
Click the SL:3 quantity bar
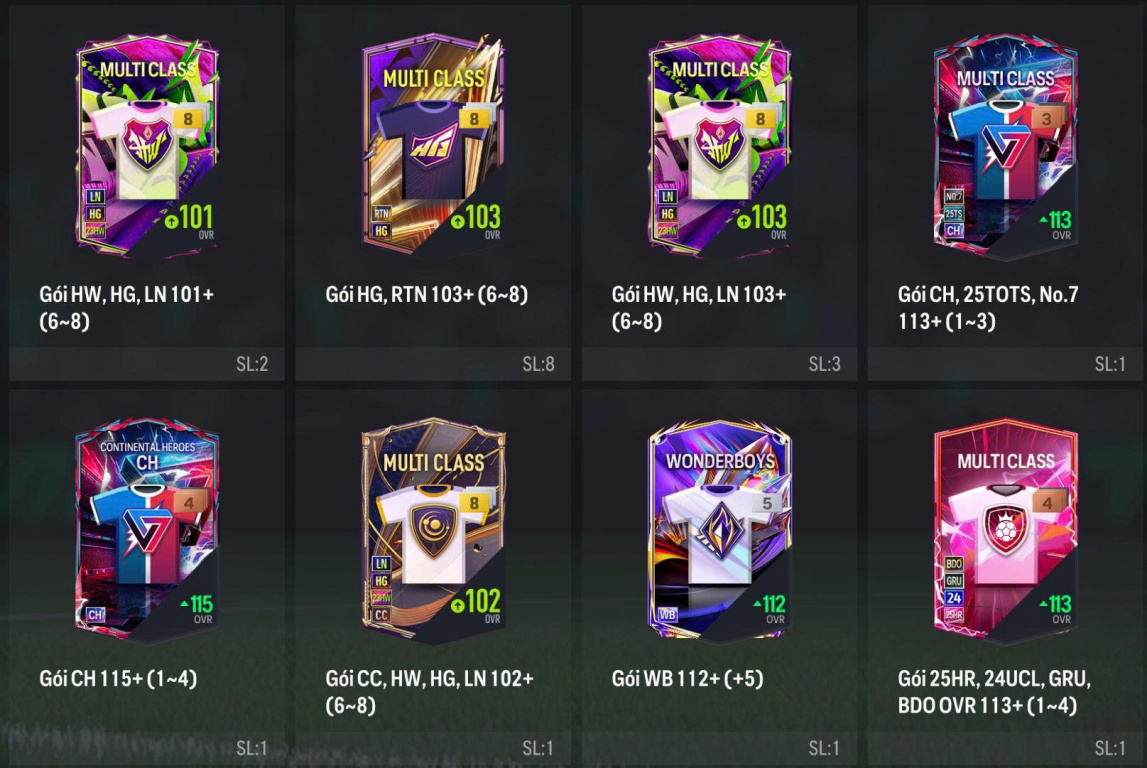719,364
